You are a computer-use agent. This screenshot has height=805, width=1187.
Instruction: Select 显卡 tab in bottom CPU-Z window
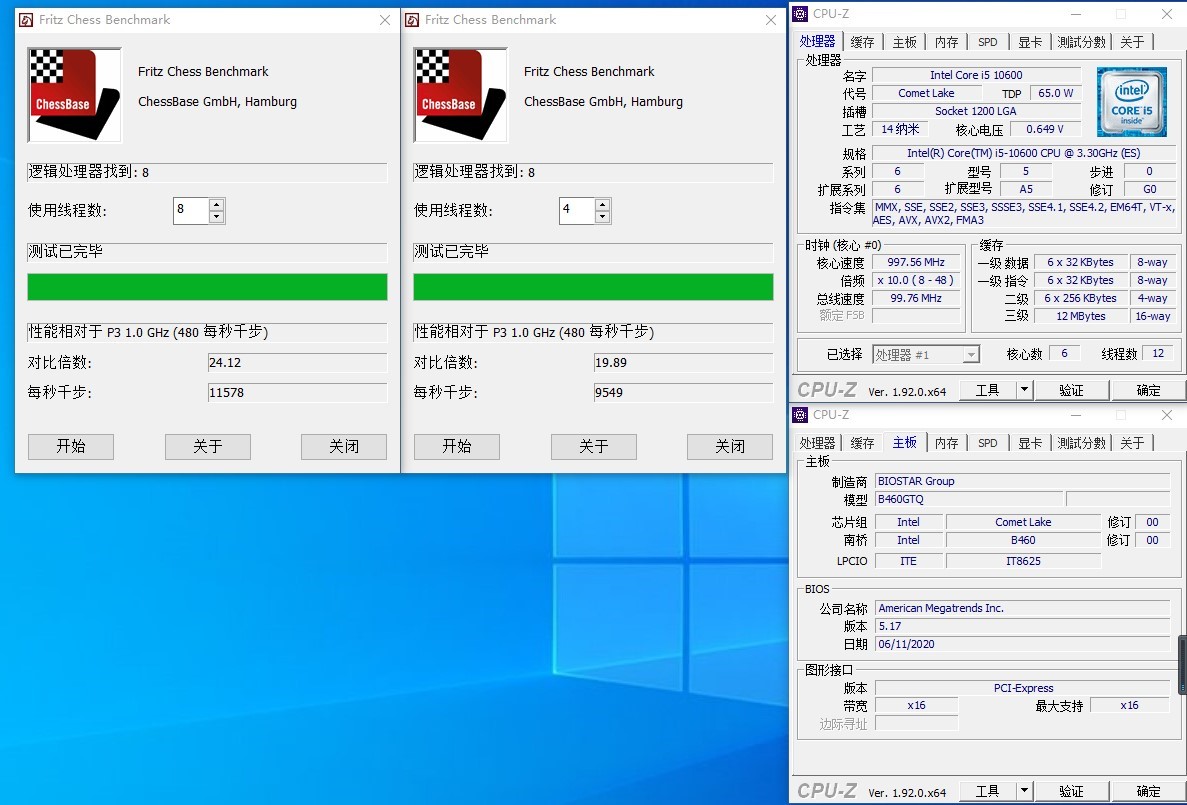click(1030, 444)
